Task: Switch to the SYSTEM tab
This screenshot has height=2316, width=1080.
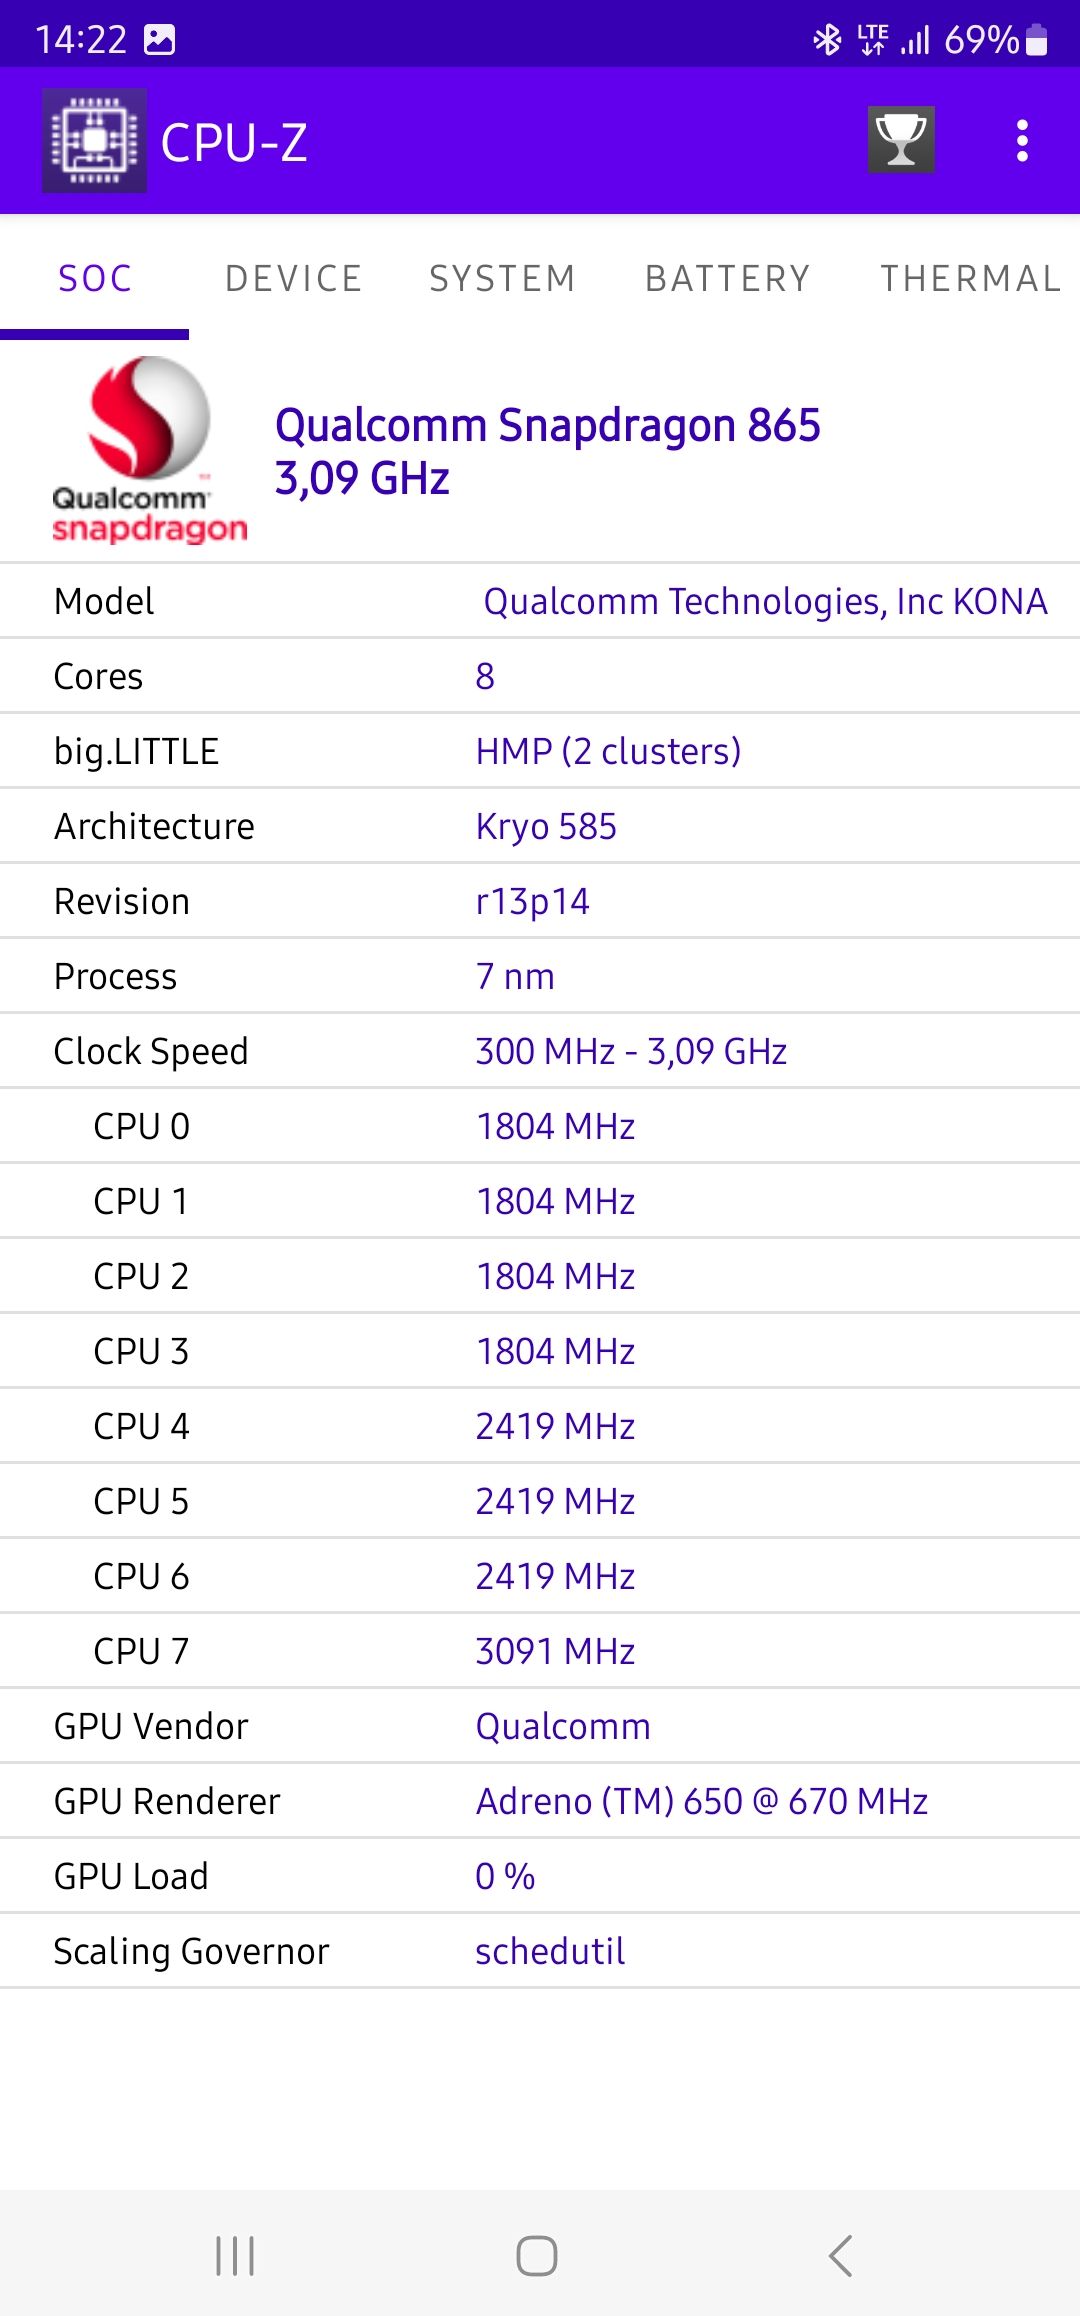Action: [502, 278]
